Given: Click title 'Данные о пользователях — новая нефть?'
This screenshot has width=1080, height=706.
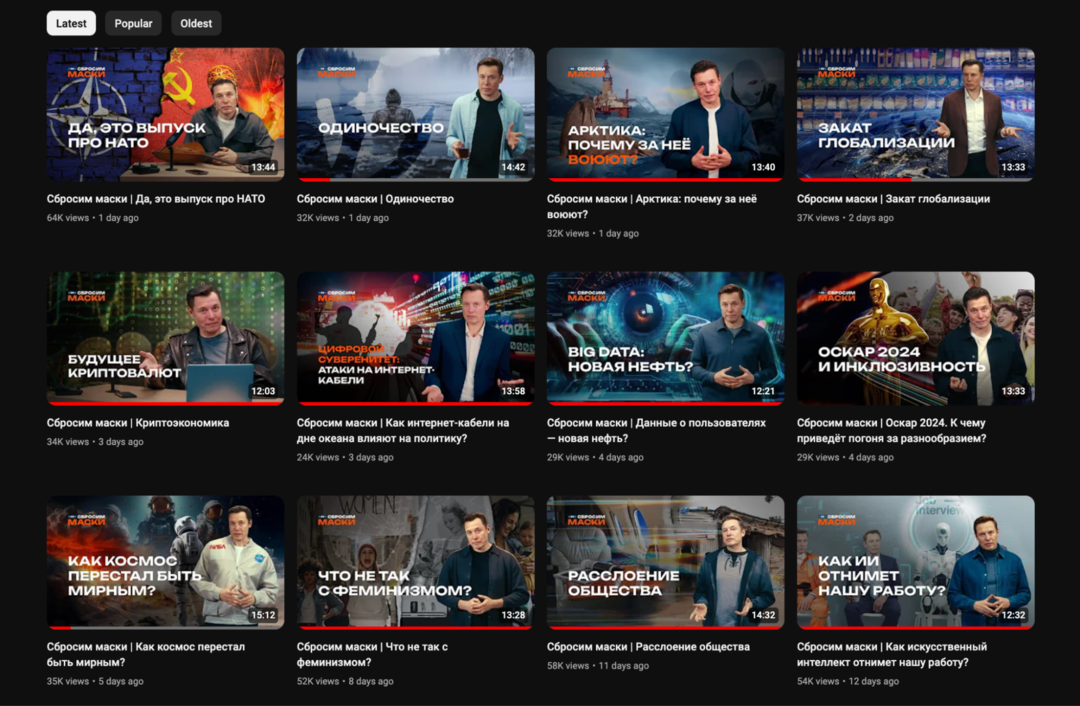Looking at the screenshot, I should coord(656,430).
